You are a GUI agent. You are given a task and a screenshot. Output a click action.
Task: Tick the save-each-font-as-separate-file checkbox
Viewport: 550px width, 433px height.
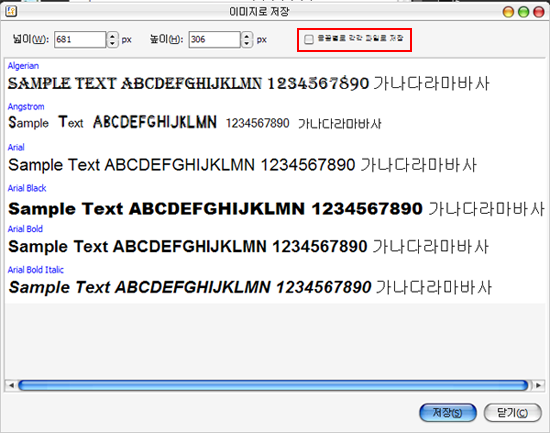tap(309, 39)
